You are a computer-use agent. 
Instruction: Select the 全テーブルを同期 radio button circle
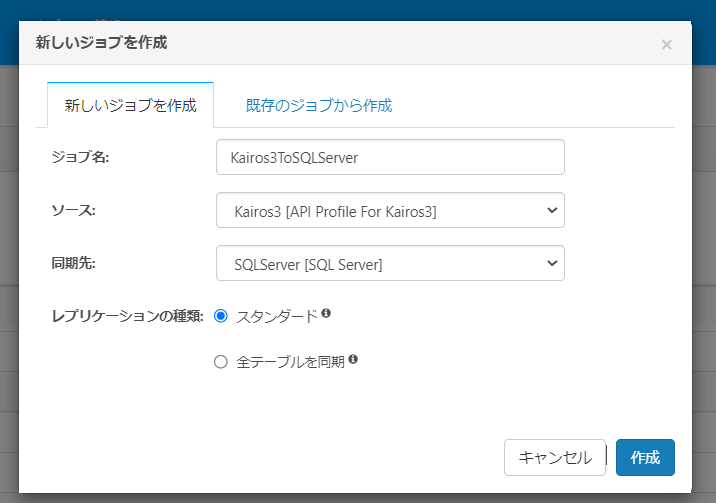coord(221,362)
